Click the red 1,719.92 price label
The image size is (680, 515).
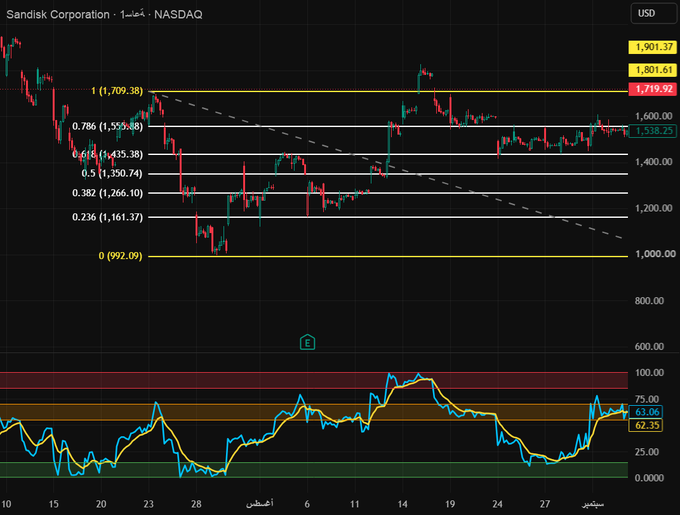652,89
